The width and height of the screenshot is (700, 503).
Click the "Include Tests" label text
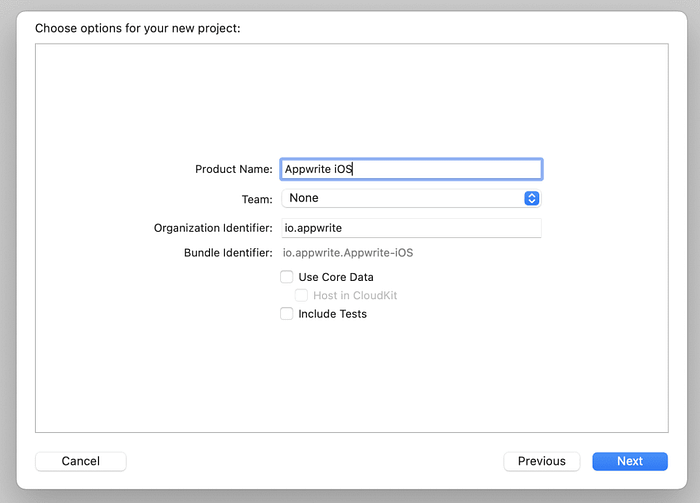pyautogui.click(x=332, y=314)
